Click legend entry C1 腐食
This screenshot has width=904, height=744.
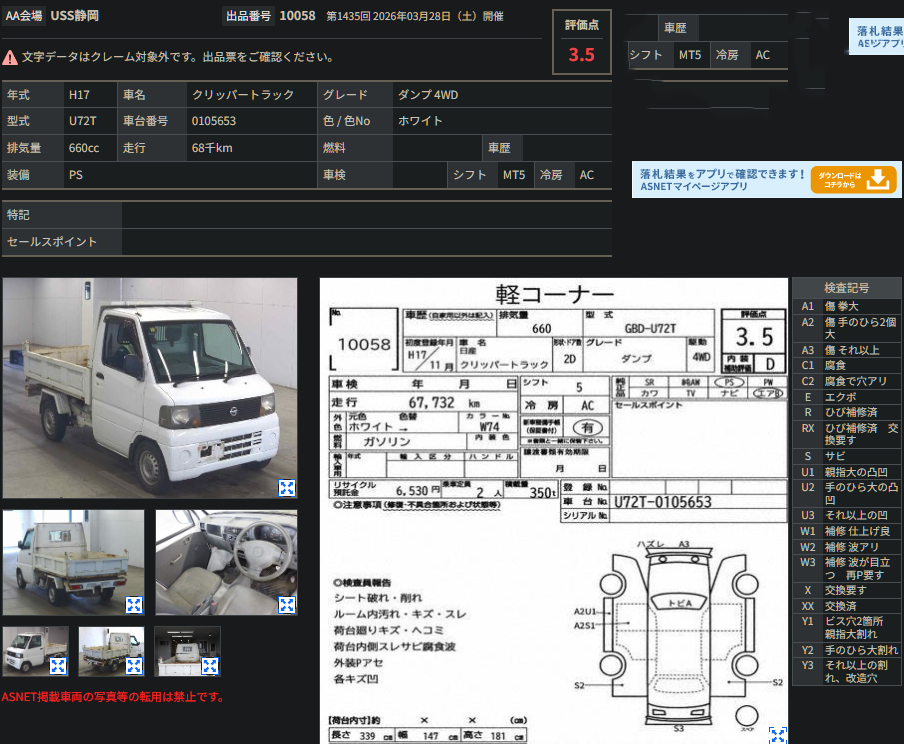click(x=846, y=365)
